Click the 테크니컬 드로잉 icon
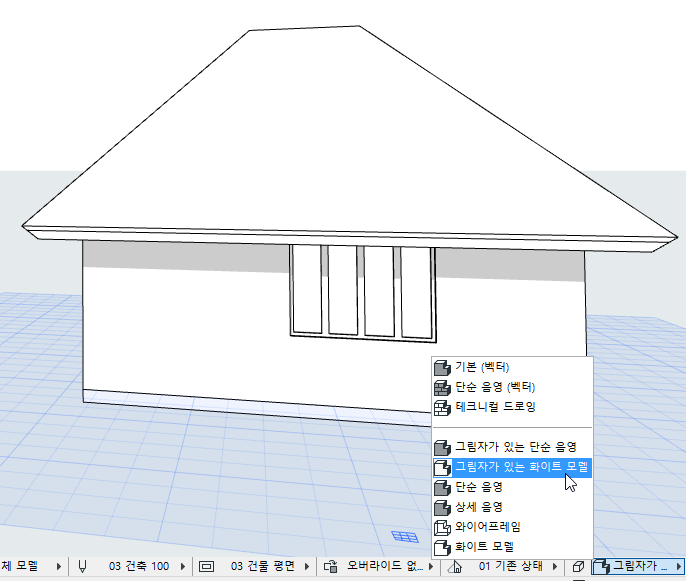The width and height of the screenshot is (686, 581). click(x=442, y=408)
